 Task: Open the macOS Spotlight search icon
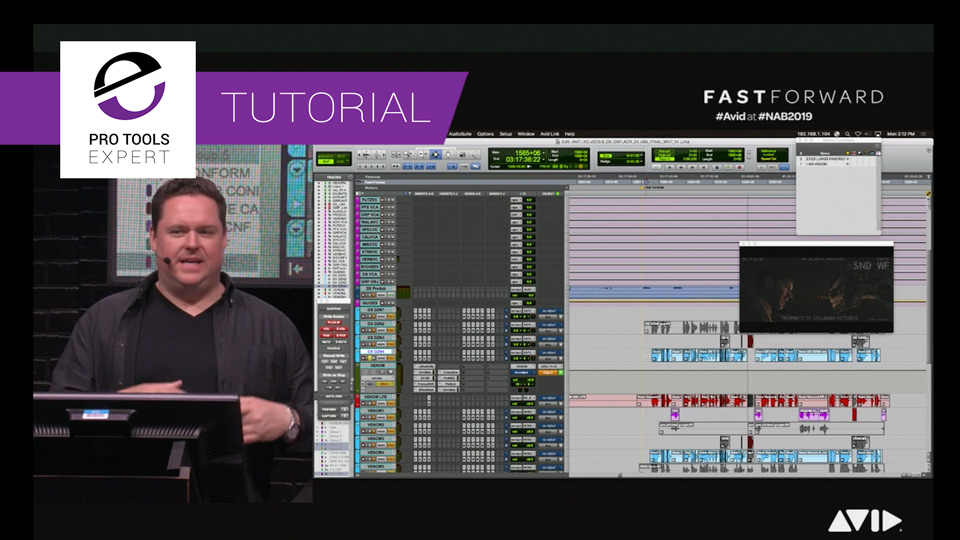tap(847, 133)
